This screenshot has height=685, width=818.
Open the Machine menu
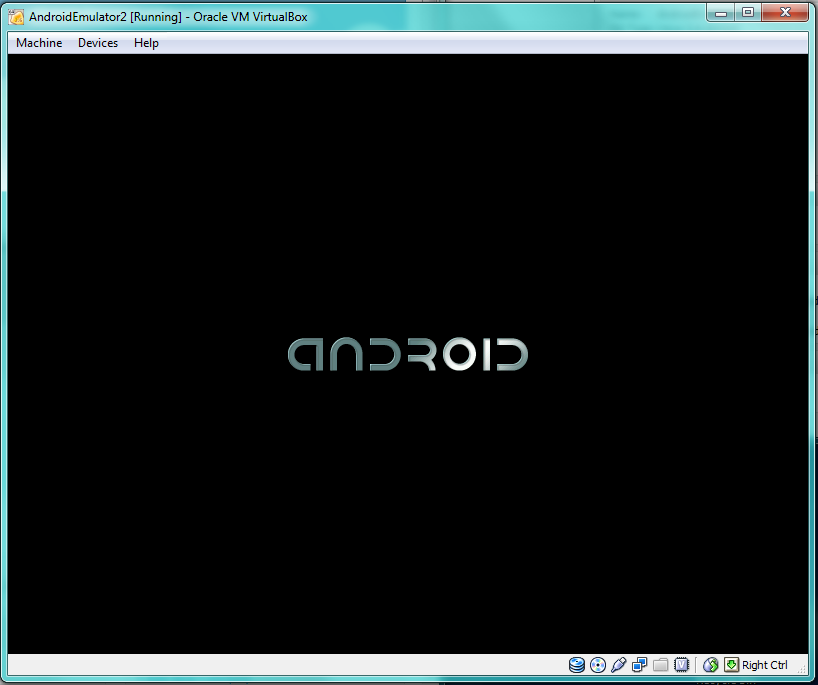coord(39,43)
